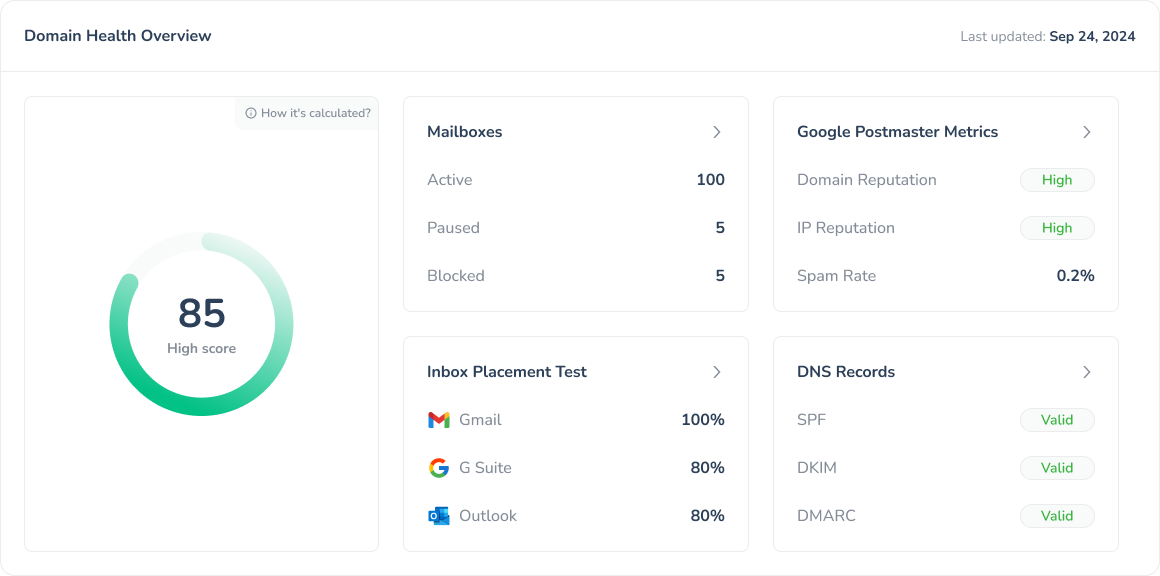The height and width of the screenshot is (576, 1160).
Task: Click the Spam Rate 0.2% value
Action: click(1075, 276)
